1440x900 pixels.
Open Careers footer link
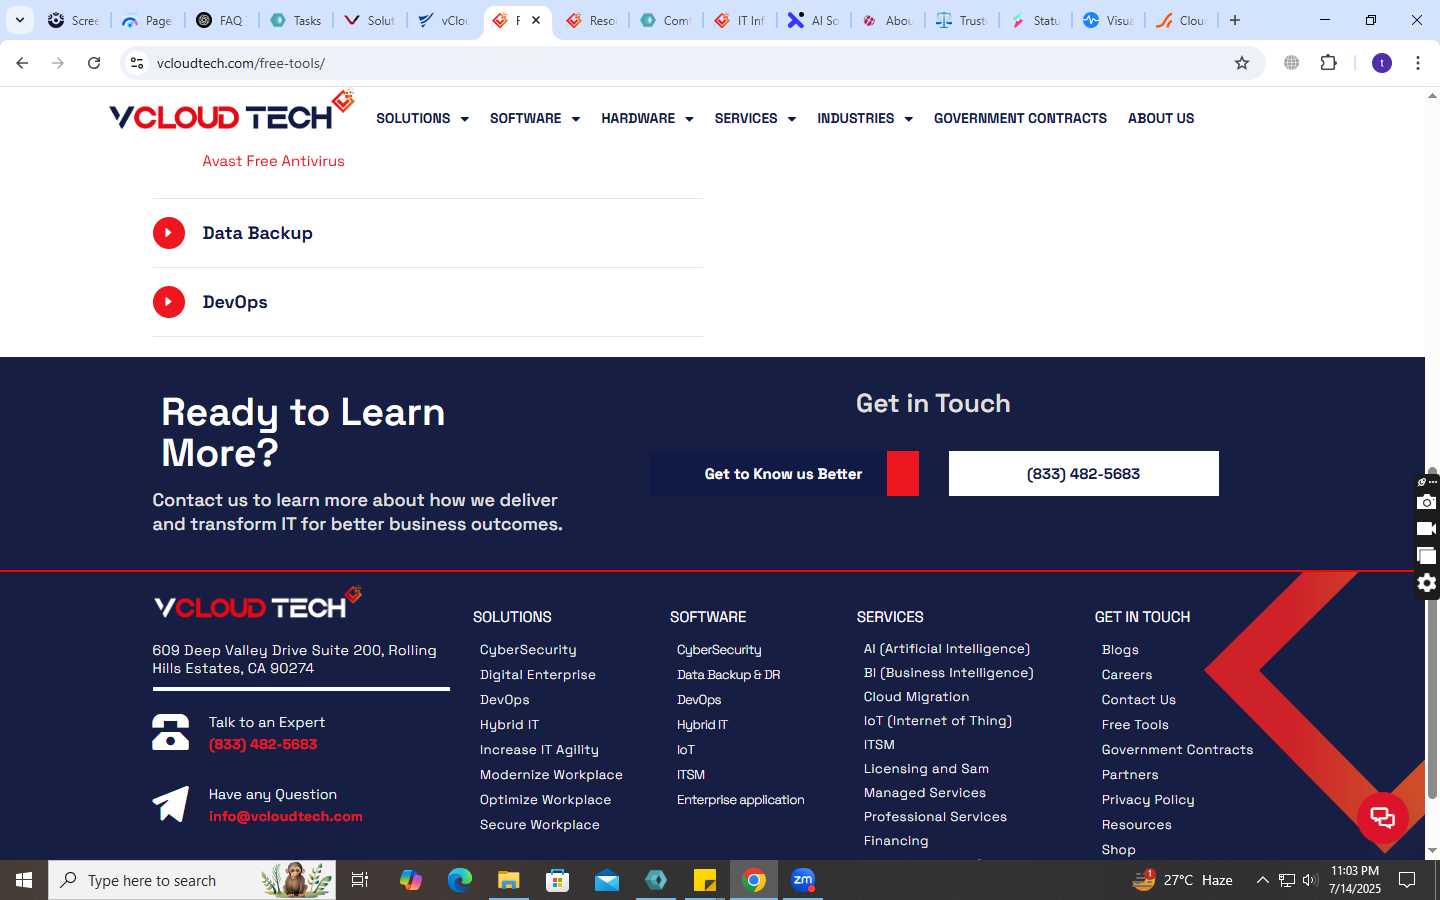click(1127, 675)
